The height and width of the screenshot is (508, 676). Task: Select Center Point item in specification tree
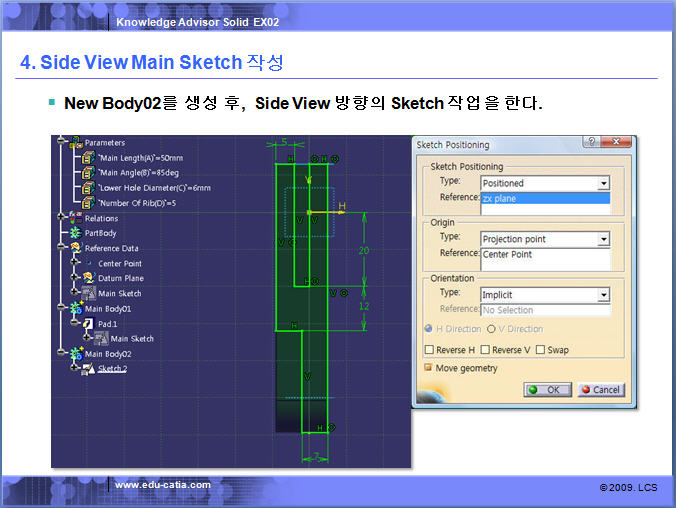[119, 264]
